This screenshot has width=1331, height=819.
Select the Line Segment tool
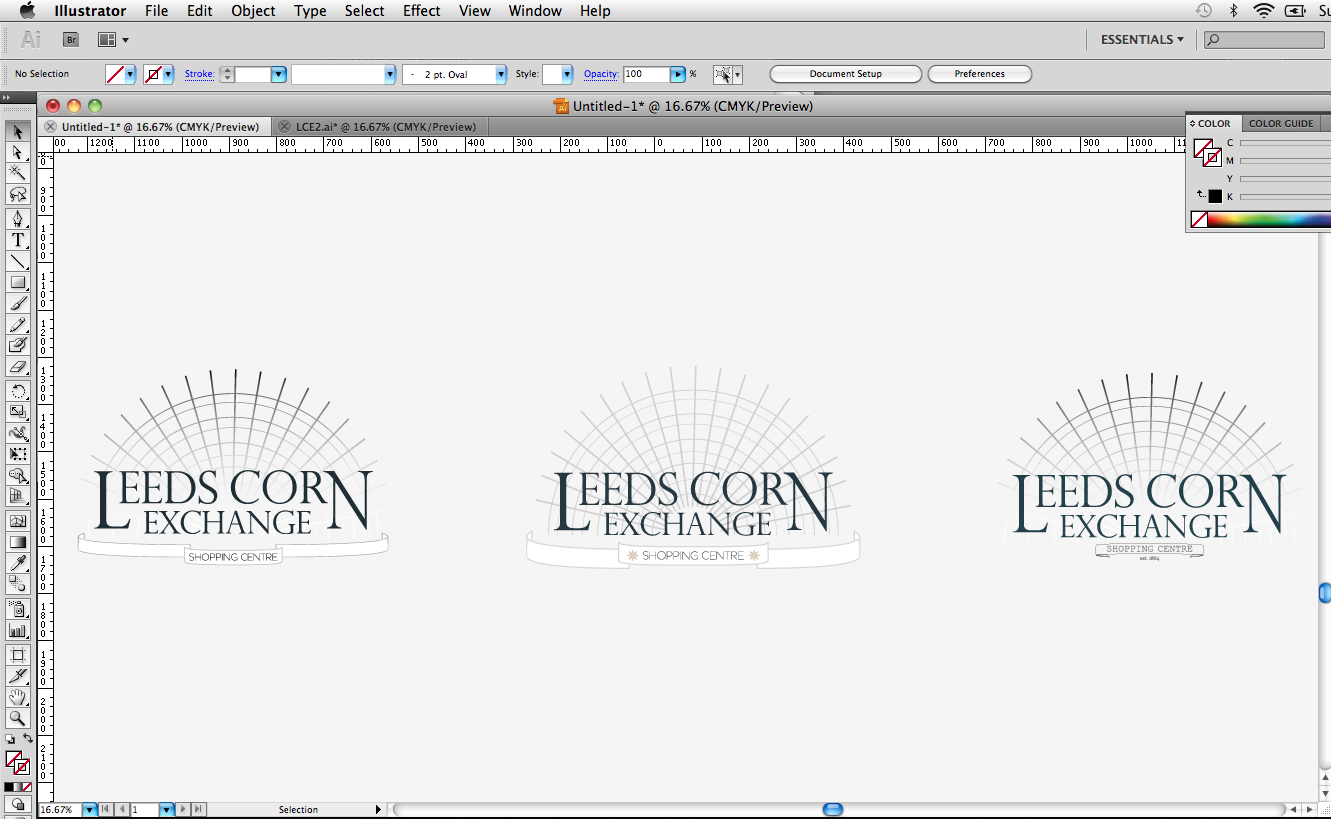(x=18, y=261)
